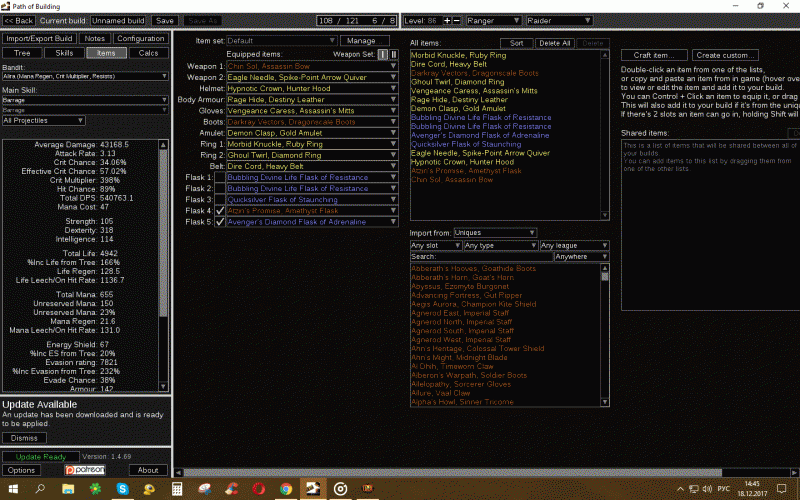
Task: Open the white circle taskbar app icon
Action: click(340, 489)
